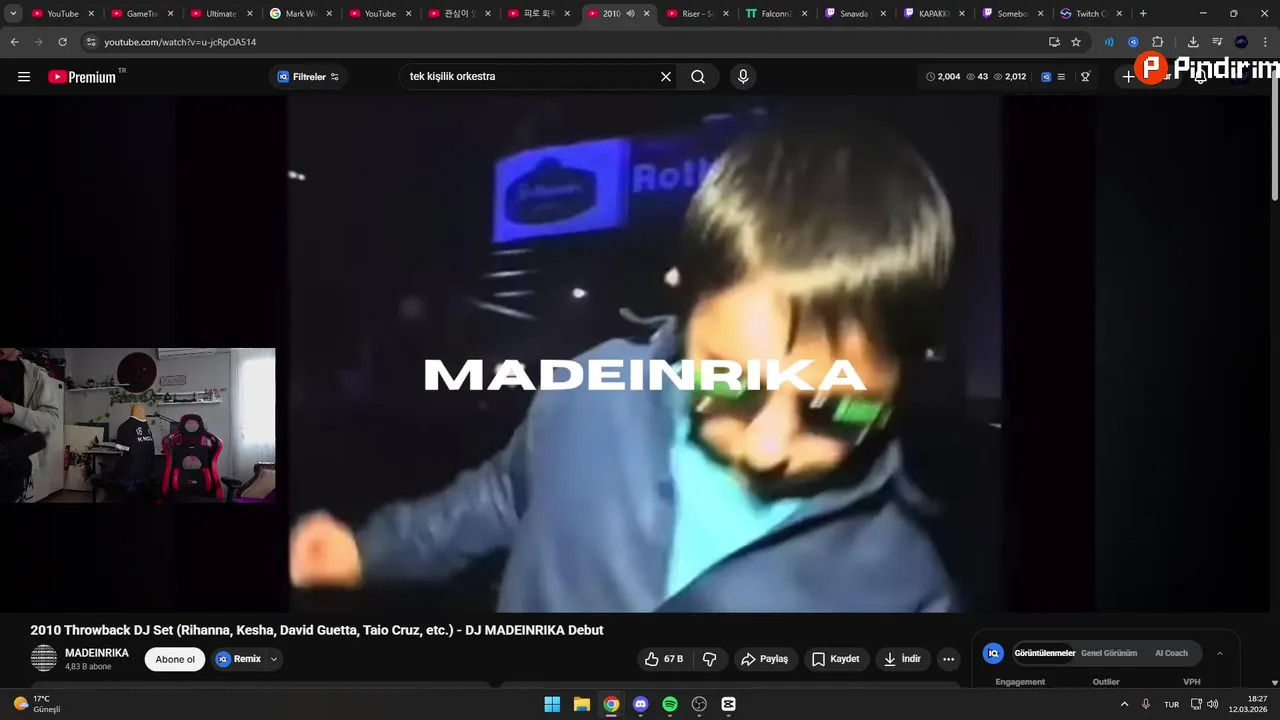Click the vidIQ panel logo icon
Viewport: 1280px width, 720px height.
click(x=993, y=653)
